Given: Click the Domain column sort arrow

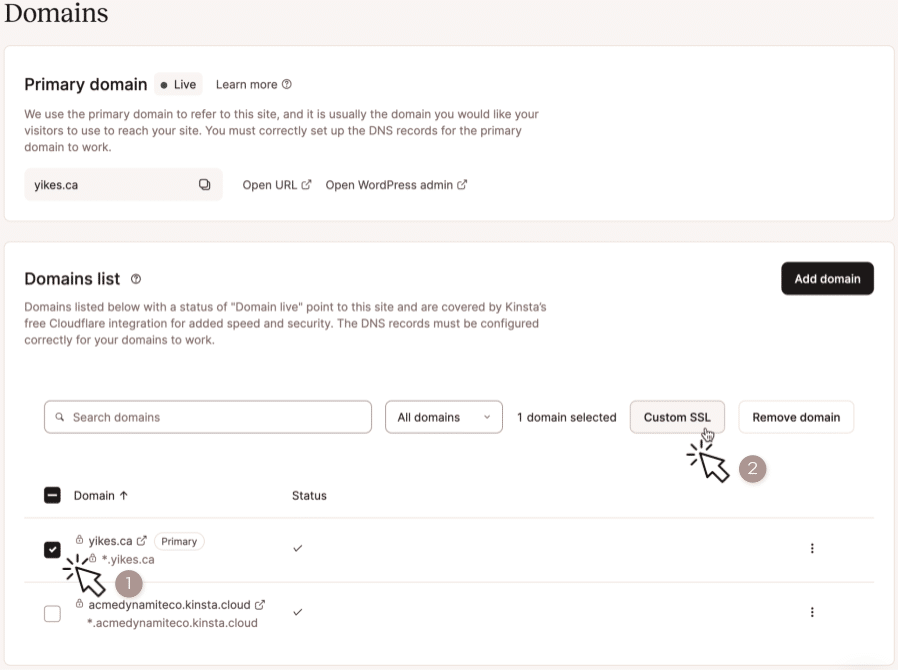Looking at the screenshot, I should tap(124, 495).
